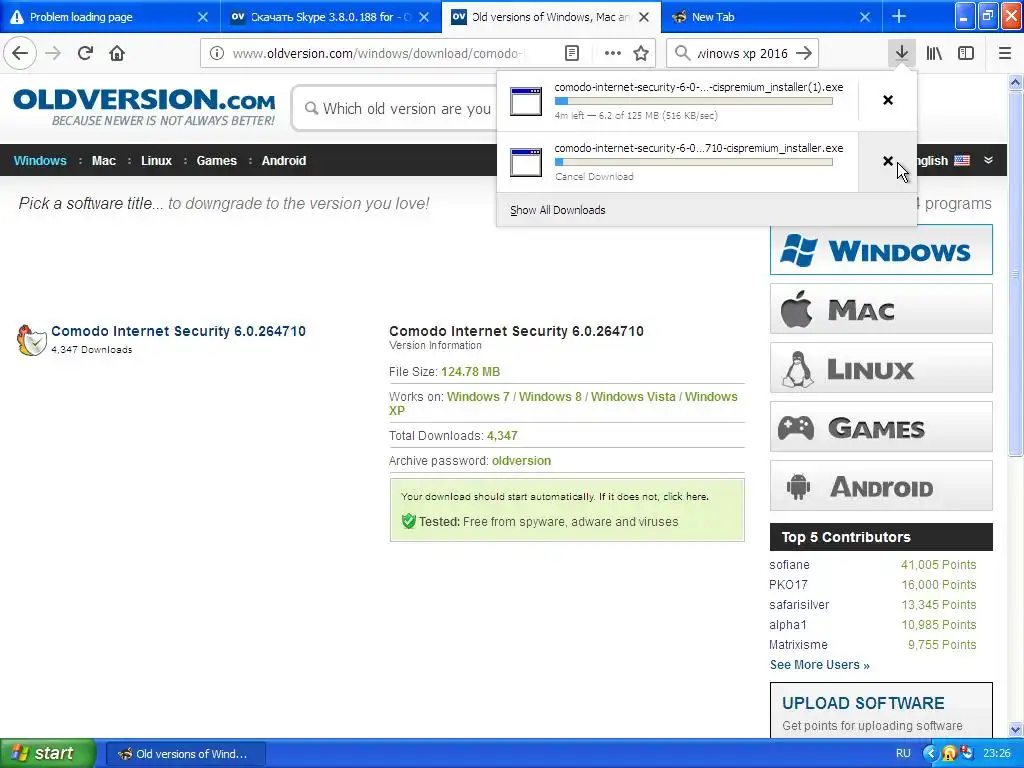
Task: Click the large Games platform button
Action: [x=881, y=427]
